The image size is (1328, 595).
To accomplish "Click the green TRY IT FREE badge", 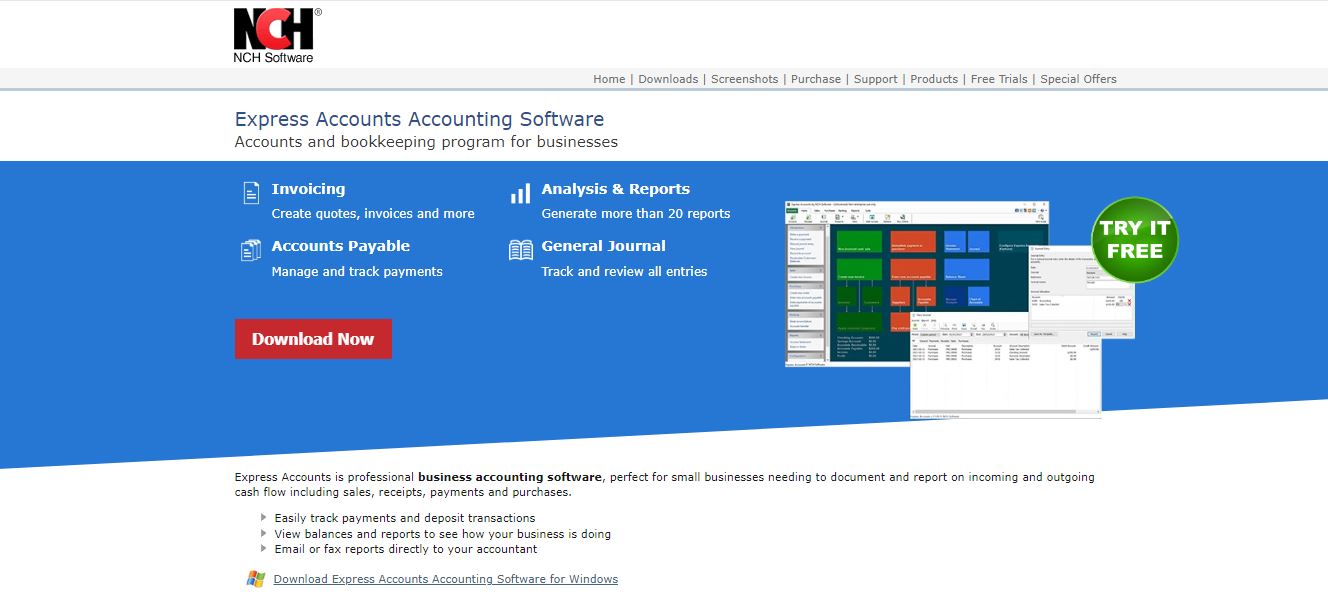I will click(1135, 240).
